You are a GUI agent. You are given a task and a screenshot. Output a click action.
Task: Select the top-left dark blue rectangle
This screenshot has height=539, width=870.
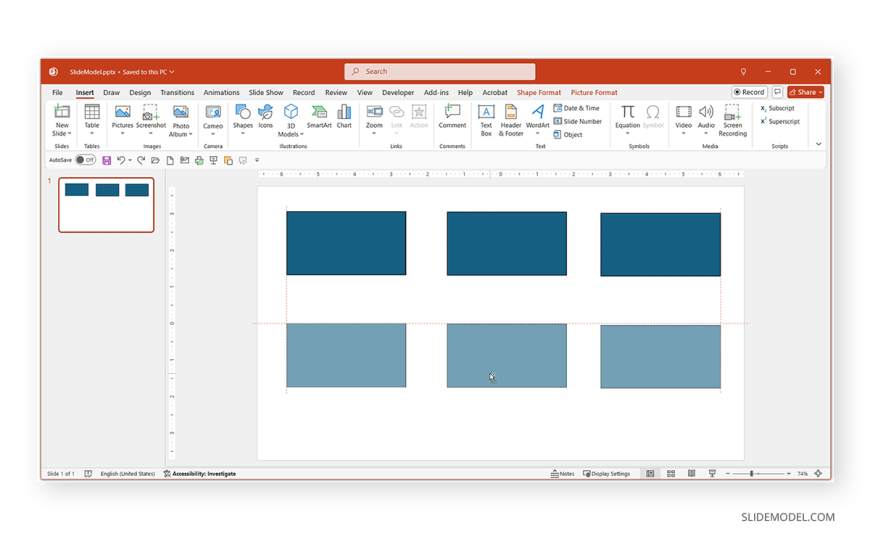(x=346, y=243)
